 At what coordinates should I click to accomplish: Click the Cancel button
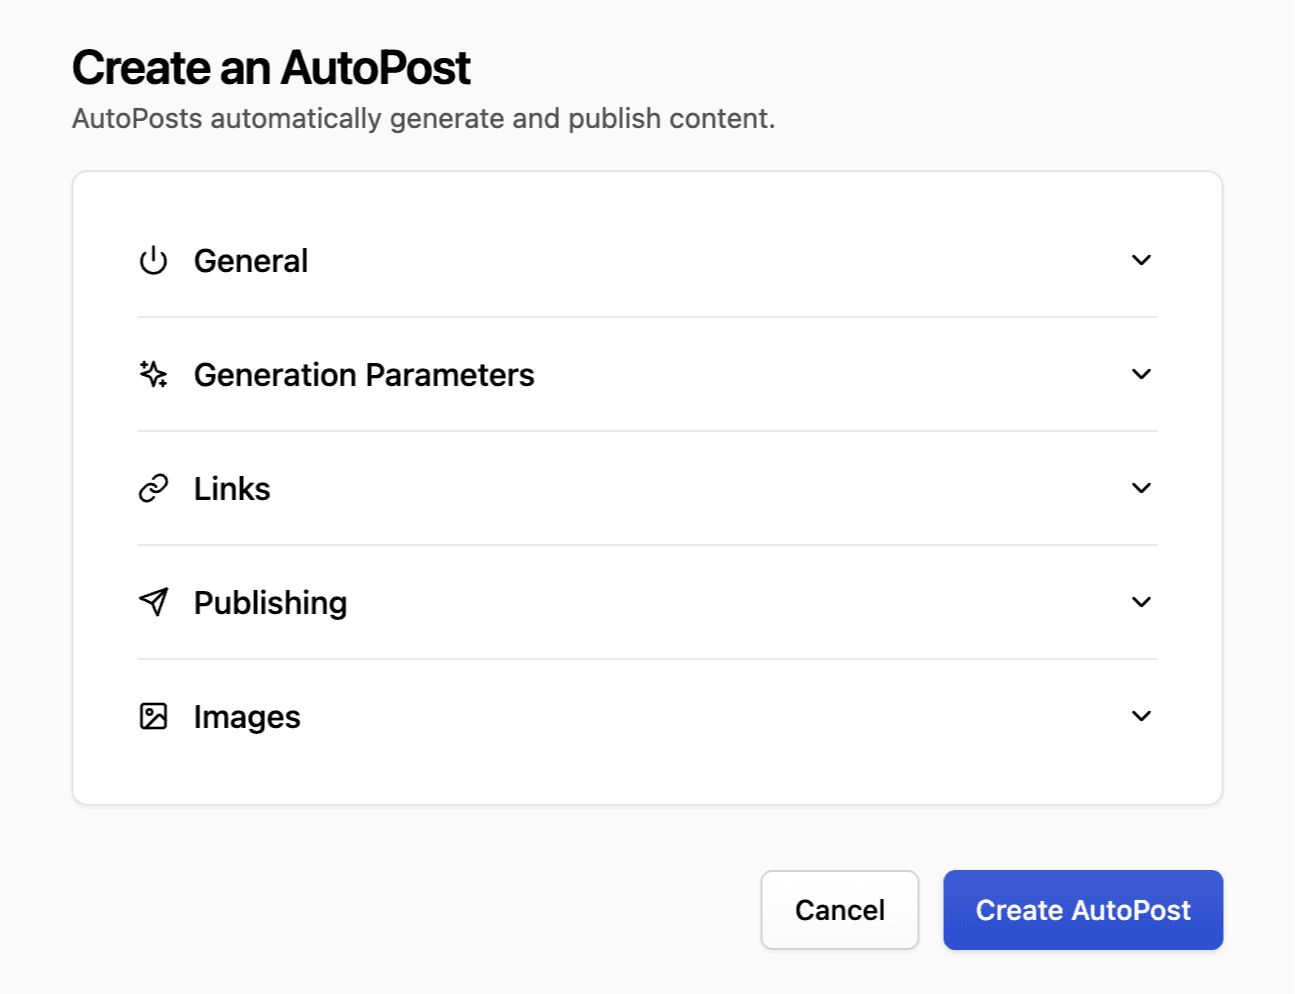coord(839,910)
